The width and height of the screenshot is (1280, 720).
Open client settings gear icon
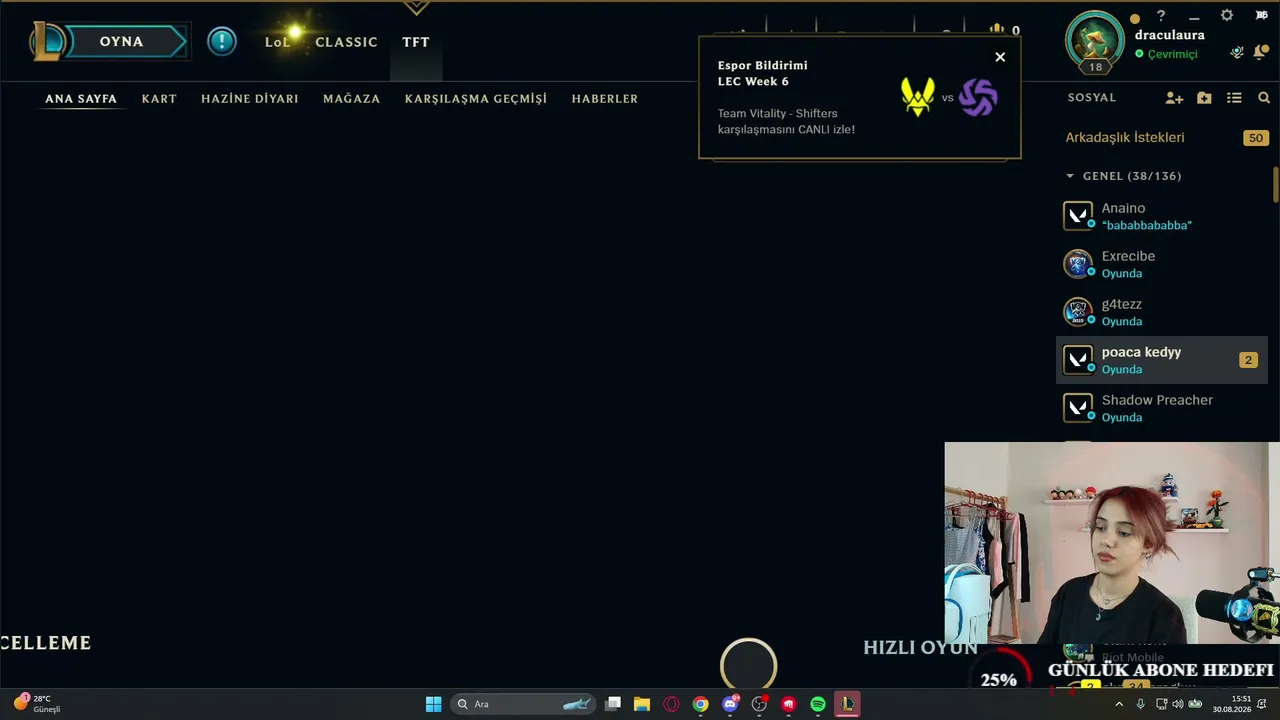[x=1227, y=16]
